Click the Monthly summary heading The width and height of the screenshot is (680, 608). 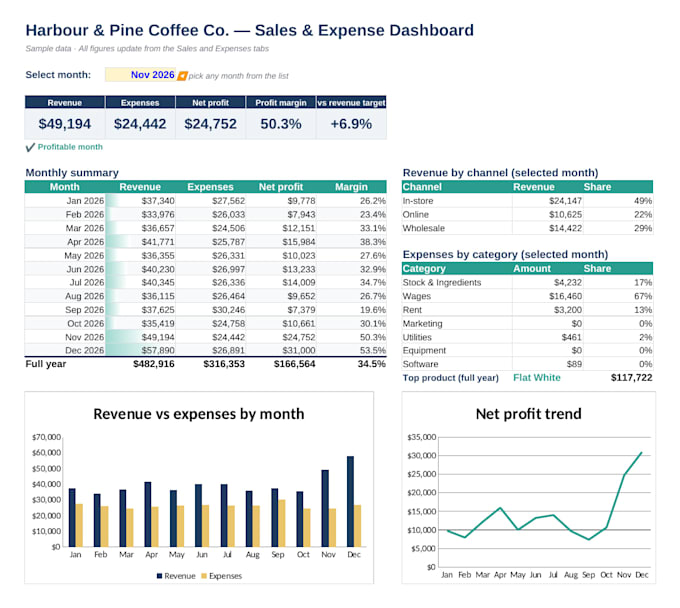point(72,173)
